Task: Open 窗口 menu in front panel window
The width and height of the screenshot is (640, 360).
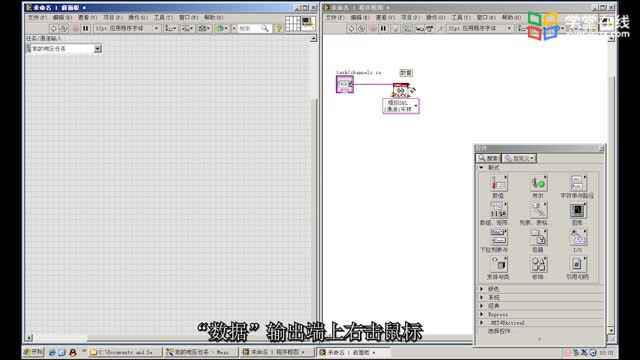Action: pyautogui.click(x=188, y=18)
